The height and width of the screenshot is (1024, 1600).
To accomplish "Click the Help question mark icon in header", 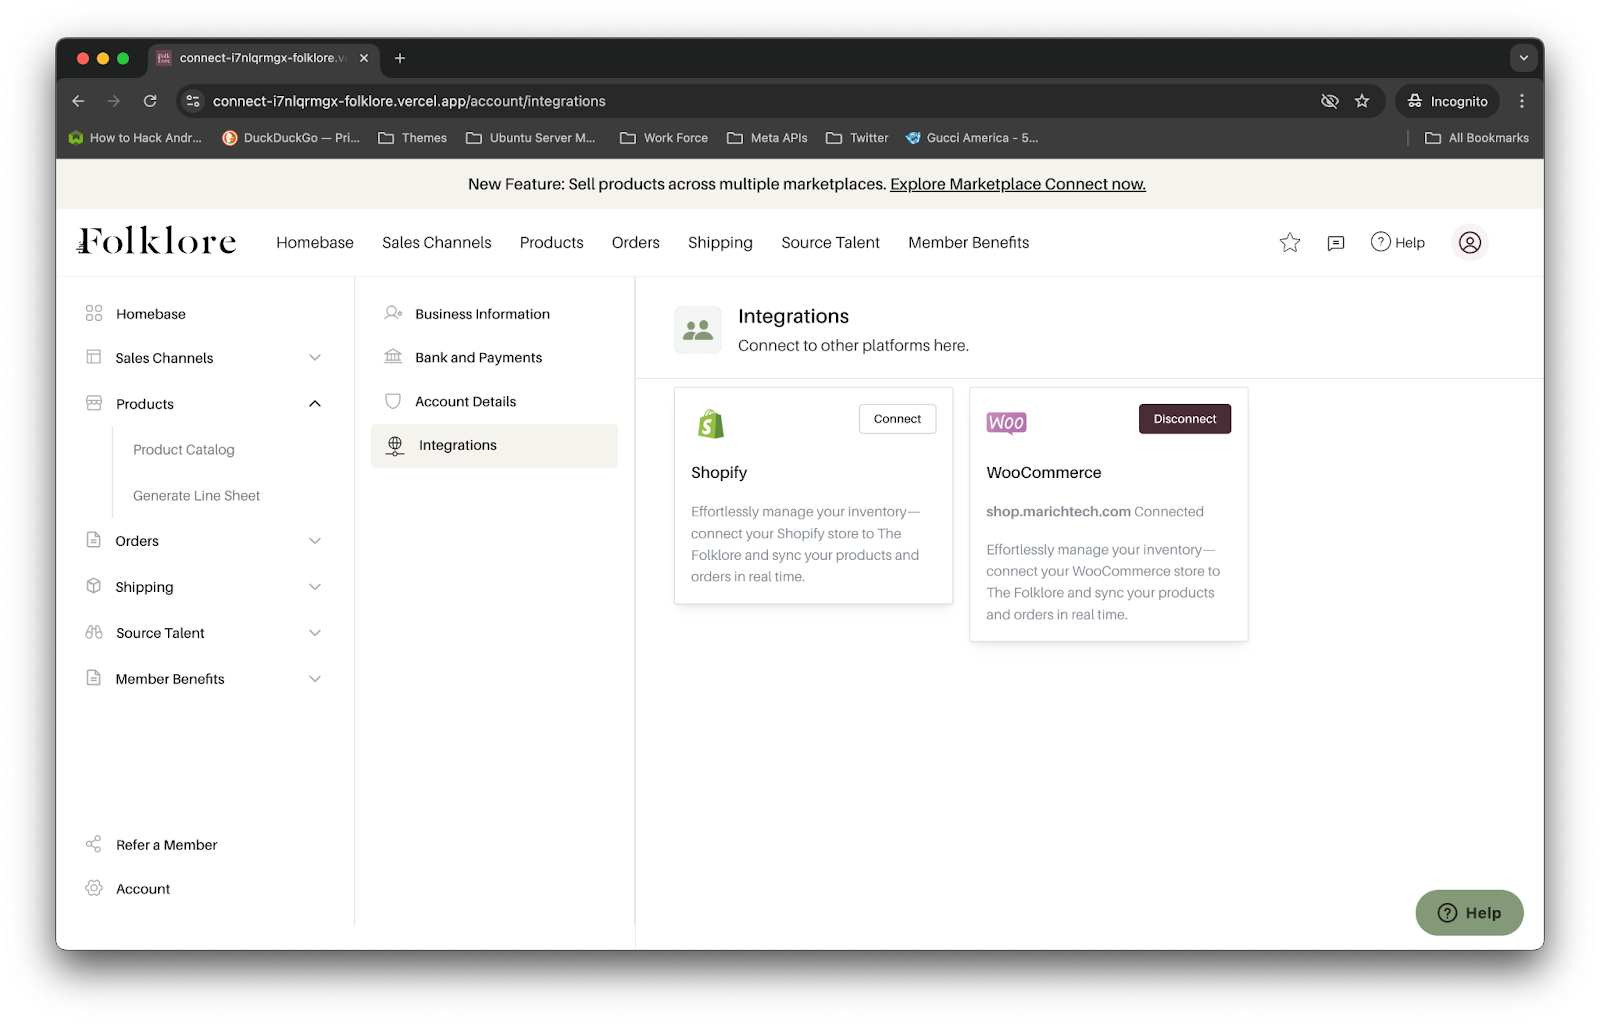I will point(1381,242).
